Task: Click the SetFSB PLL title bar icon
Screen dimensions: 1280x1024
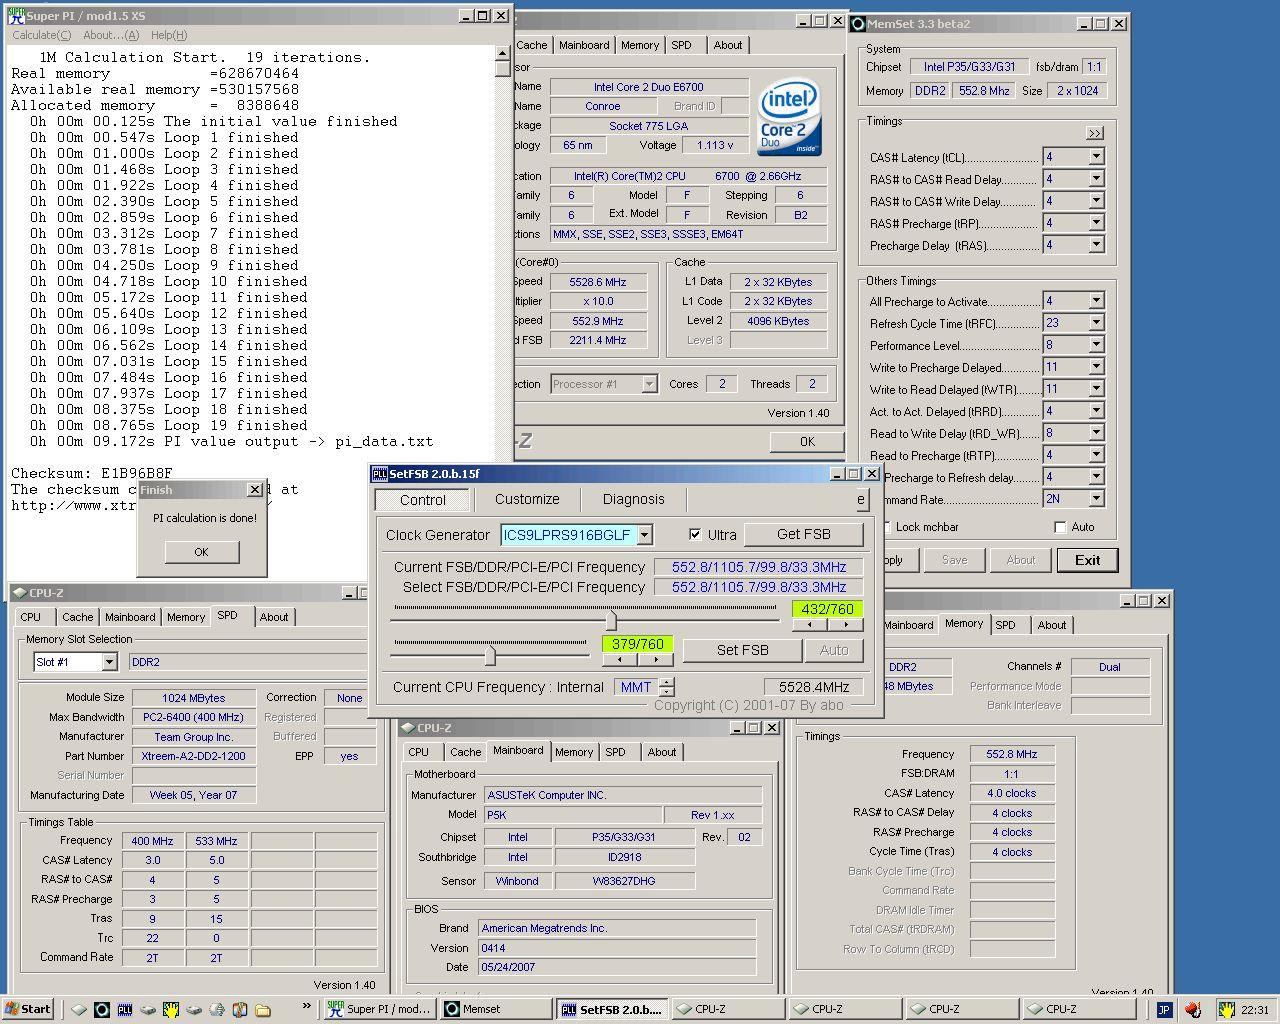Action: pyautogui.click(x=380, y=474)
